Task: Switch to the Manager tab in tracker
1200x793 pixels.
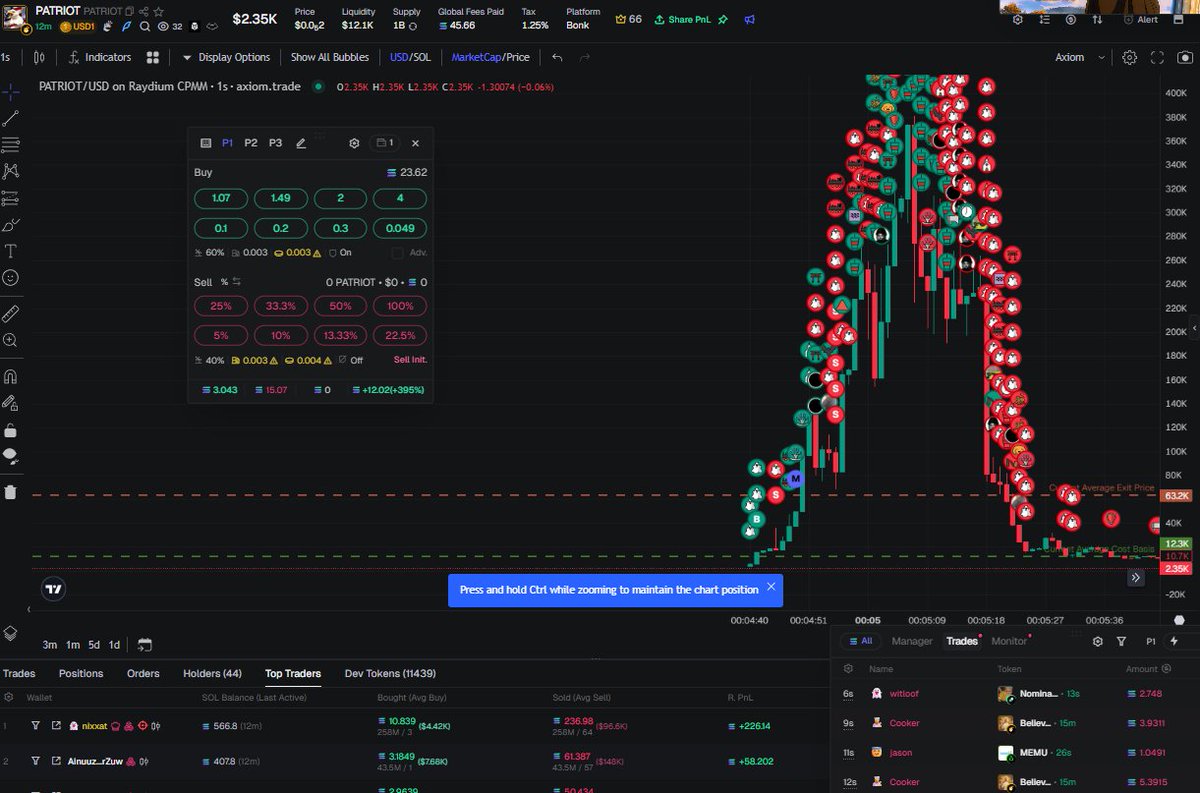Action: (x=912, y=641)
